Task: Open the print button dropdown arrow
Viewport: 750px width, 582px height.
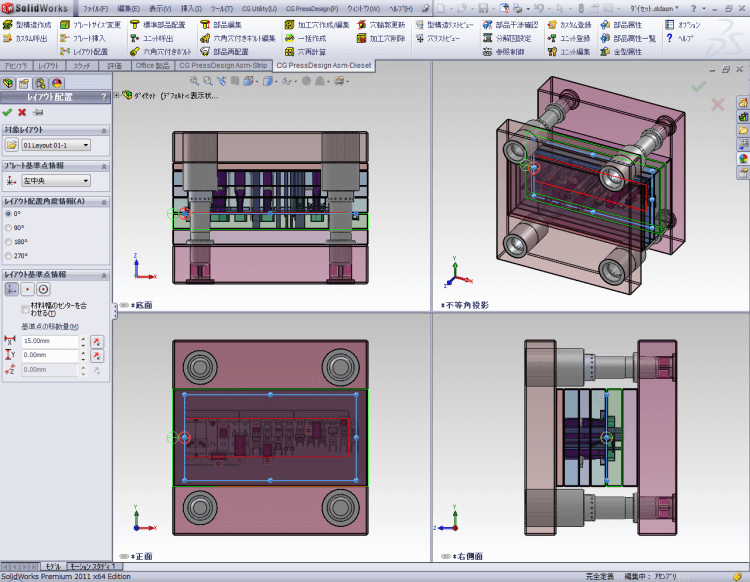Action: [x=528, y=8]
